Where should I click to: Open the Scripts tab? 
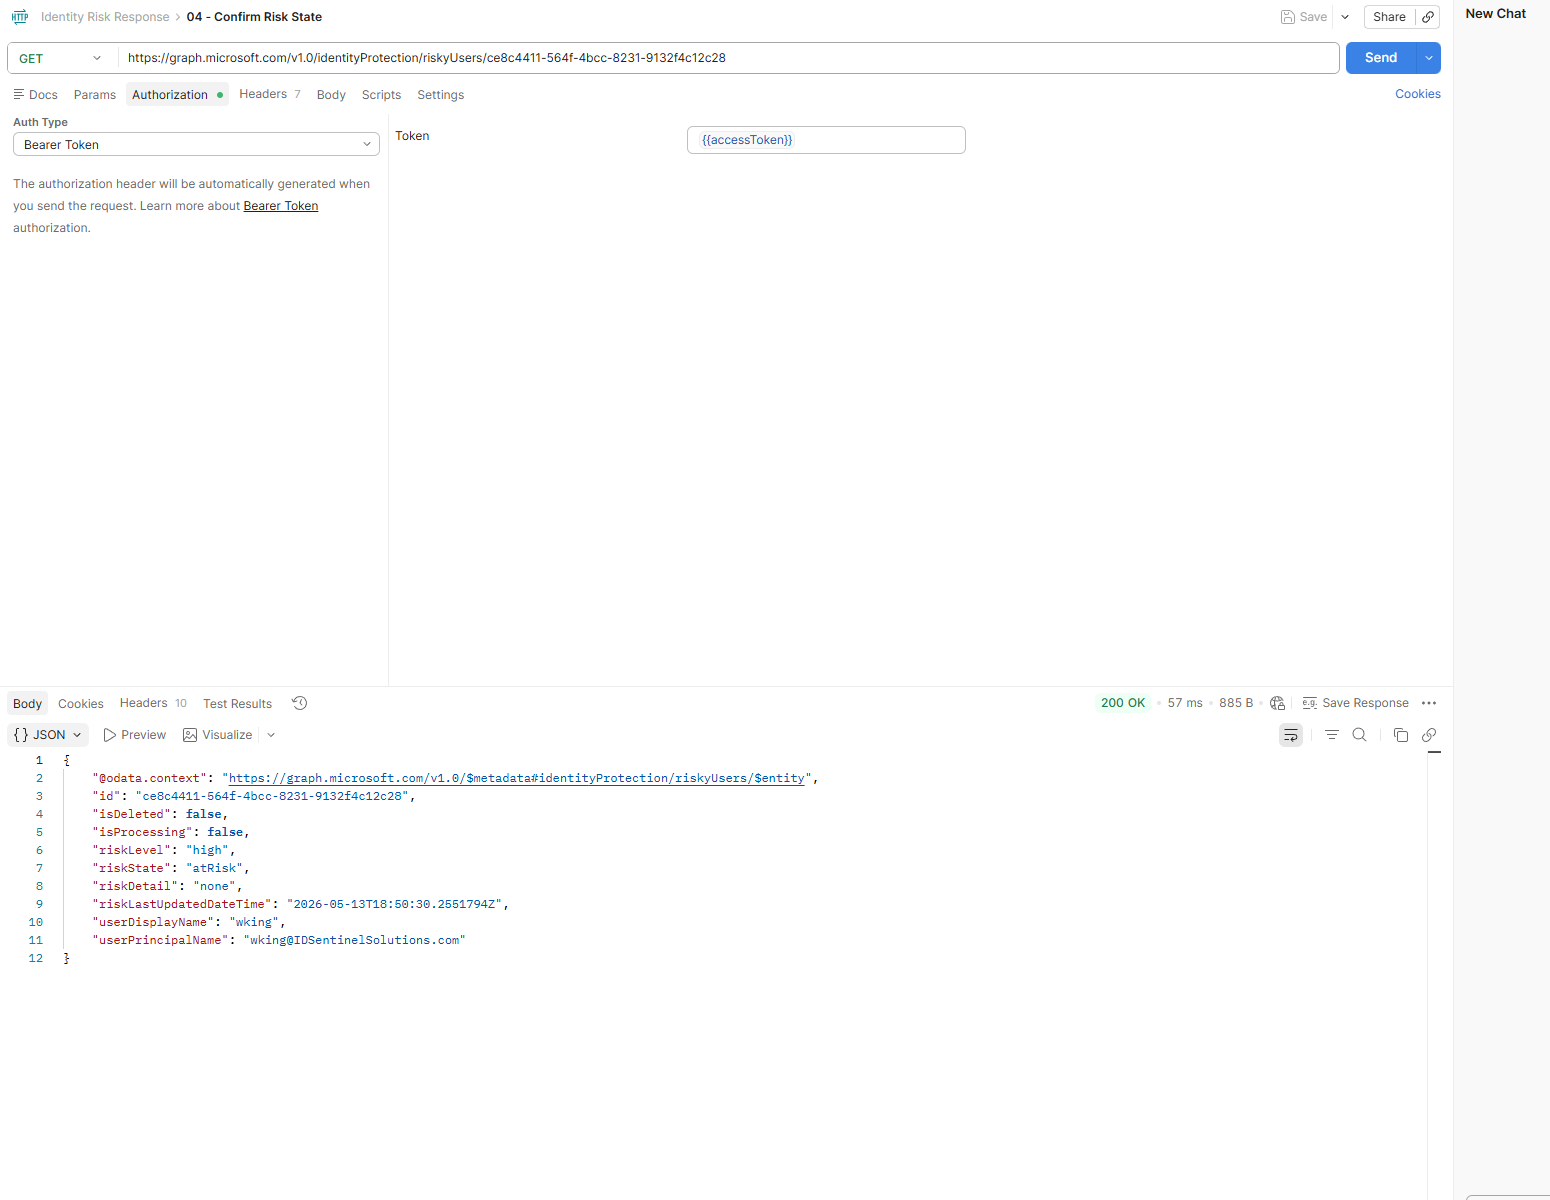[381, 95]
